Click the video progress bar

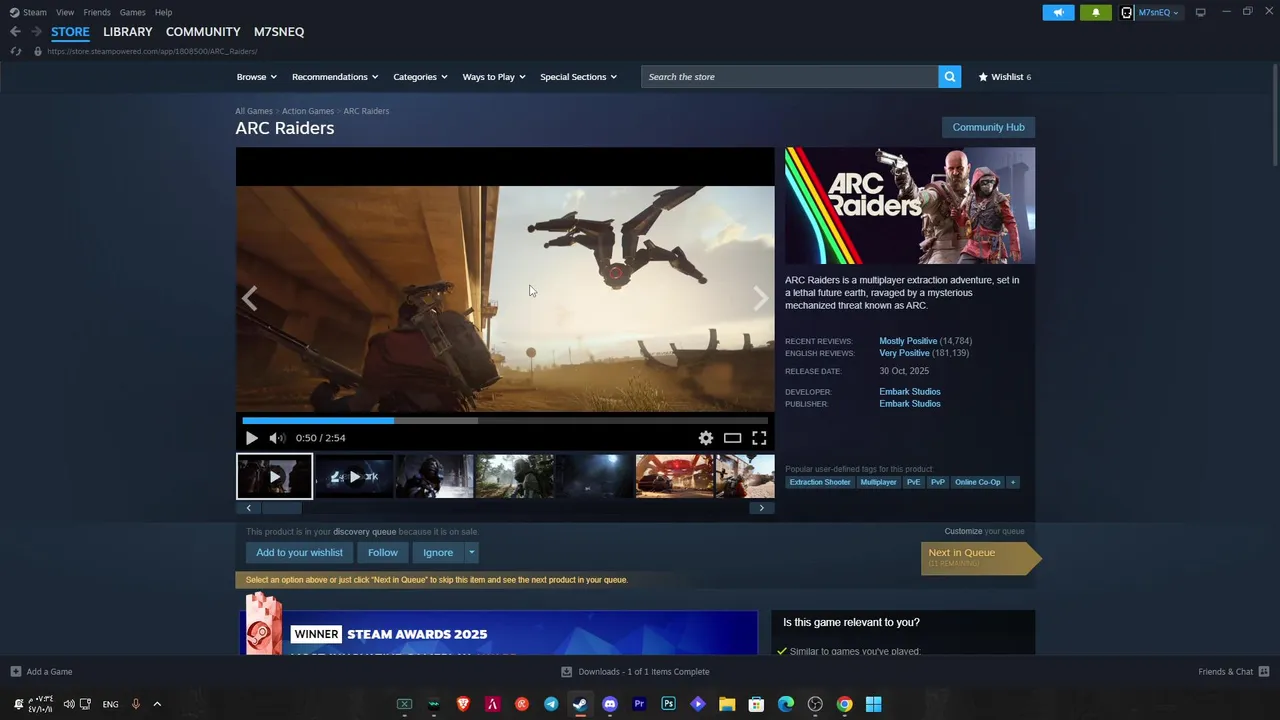505,421
